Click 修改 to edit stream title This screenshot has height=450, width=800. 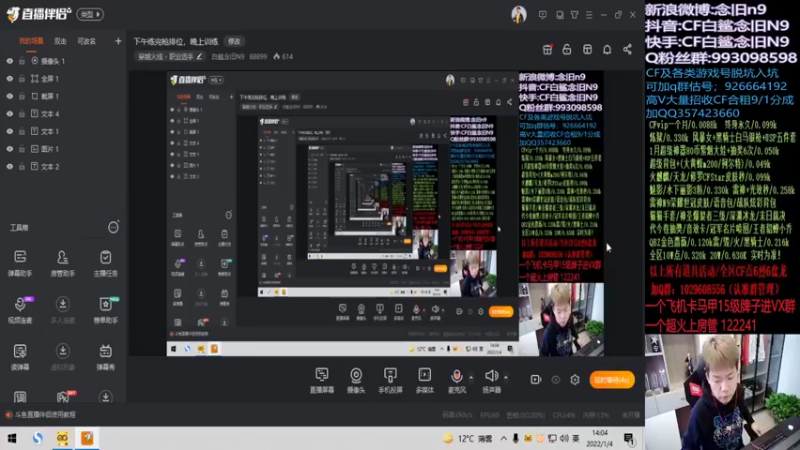tap(234, 41)
